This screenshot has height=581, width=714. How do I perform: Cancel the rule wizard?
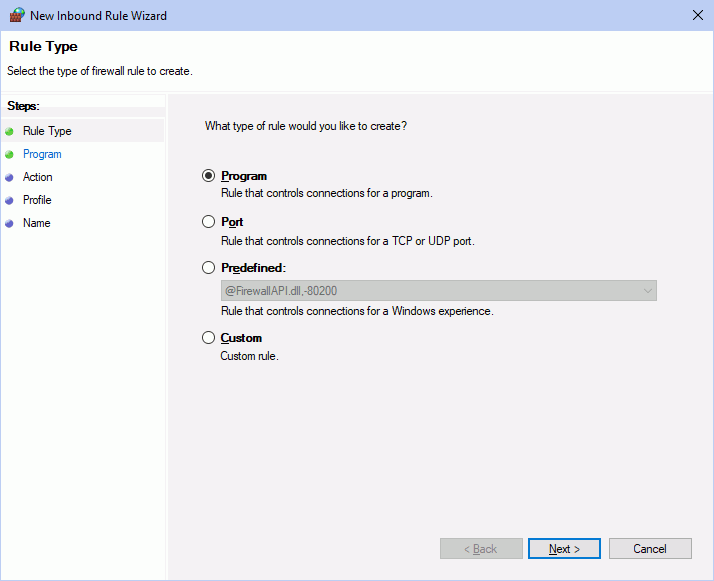[650, 549]
